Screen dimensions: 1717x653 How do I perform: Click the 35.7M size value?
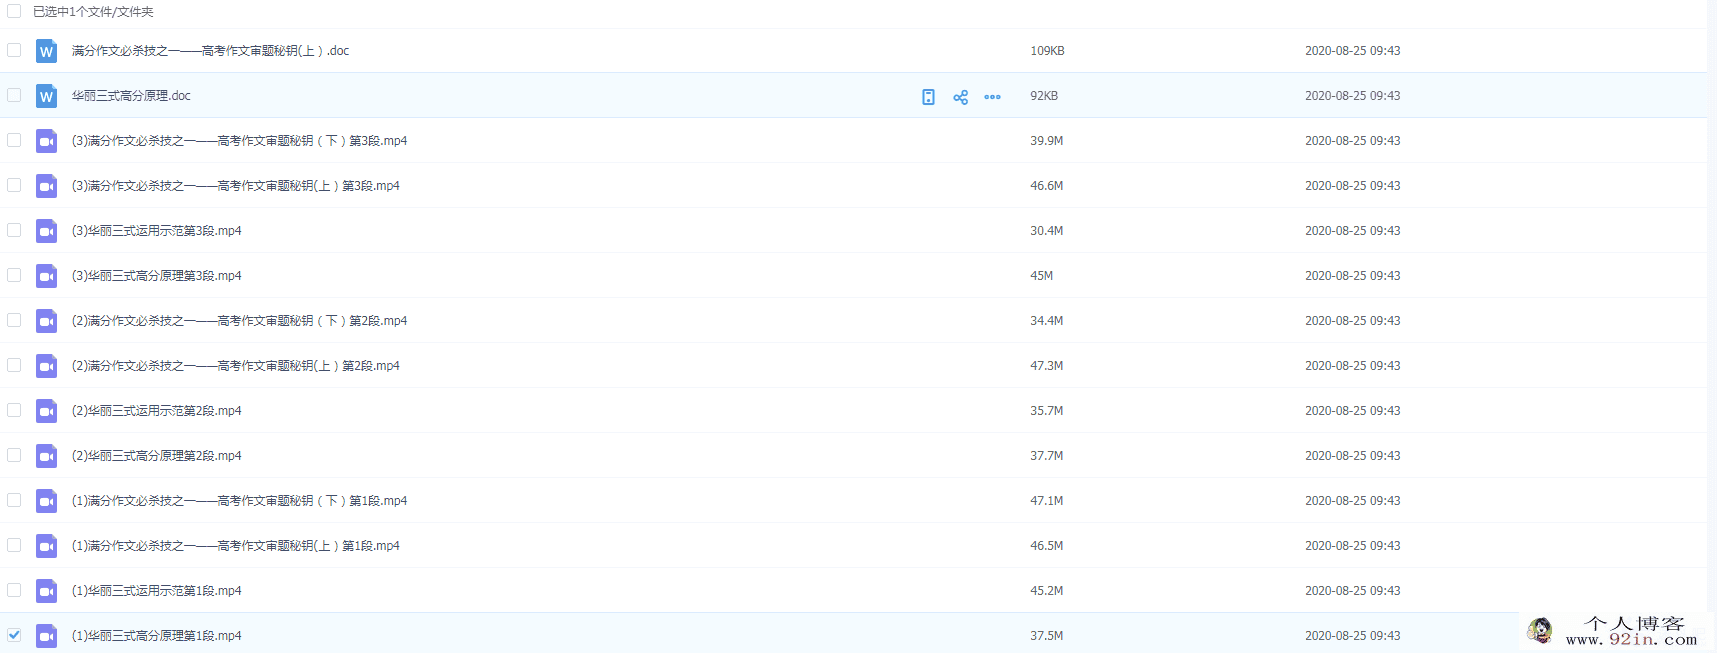pyautogui.click(x=1047, y=411)
